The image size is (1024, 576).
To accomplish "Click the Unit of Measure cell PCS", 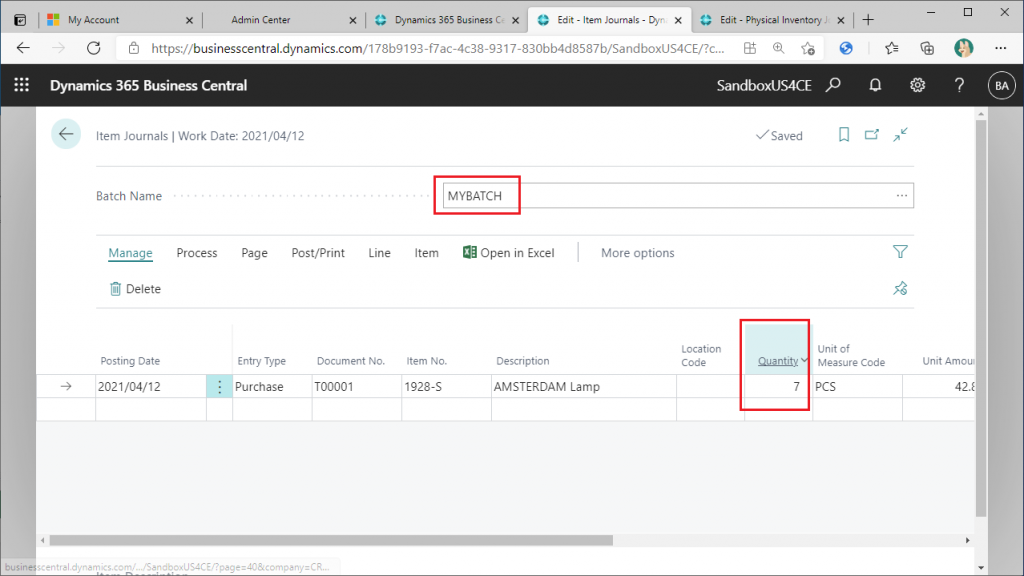I will pos(857,387).
